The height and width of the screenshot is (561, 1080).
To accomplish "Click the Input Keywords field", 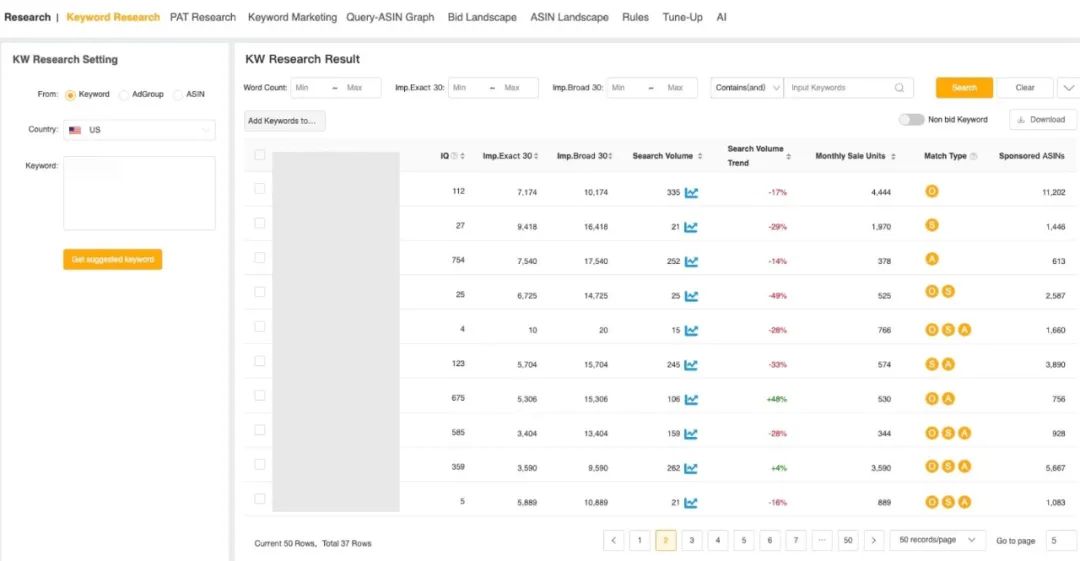I will click(849, 88).
